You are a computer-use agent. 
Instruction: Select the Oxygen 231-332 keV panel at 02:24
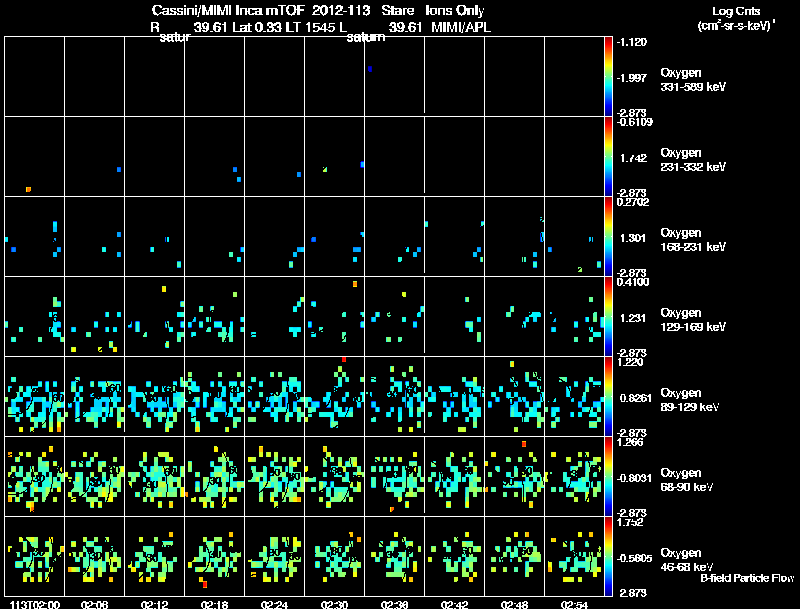click(x=274, y=157)
